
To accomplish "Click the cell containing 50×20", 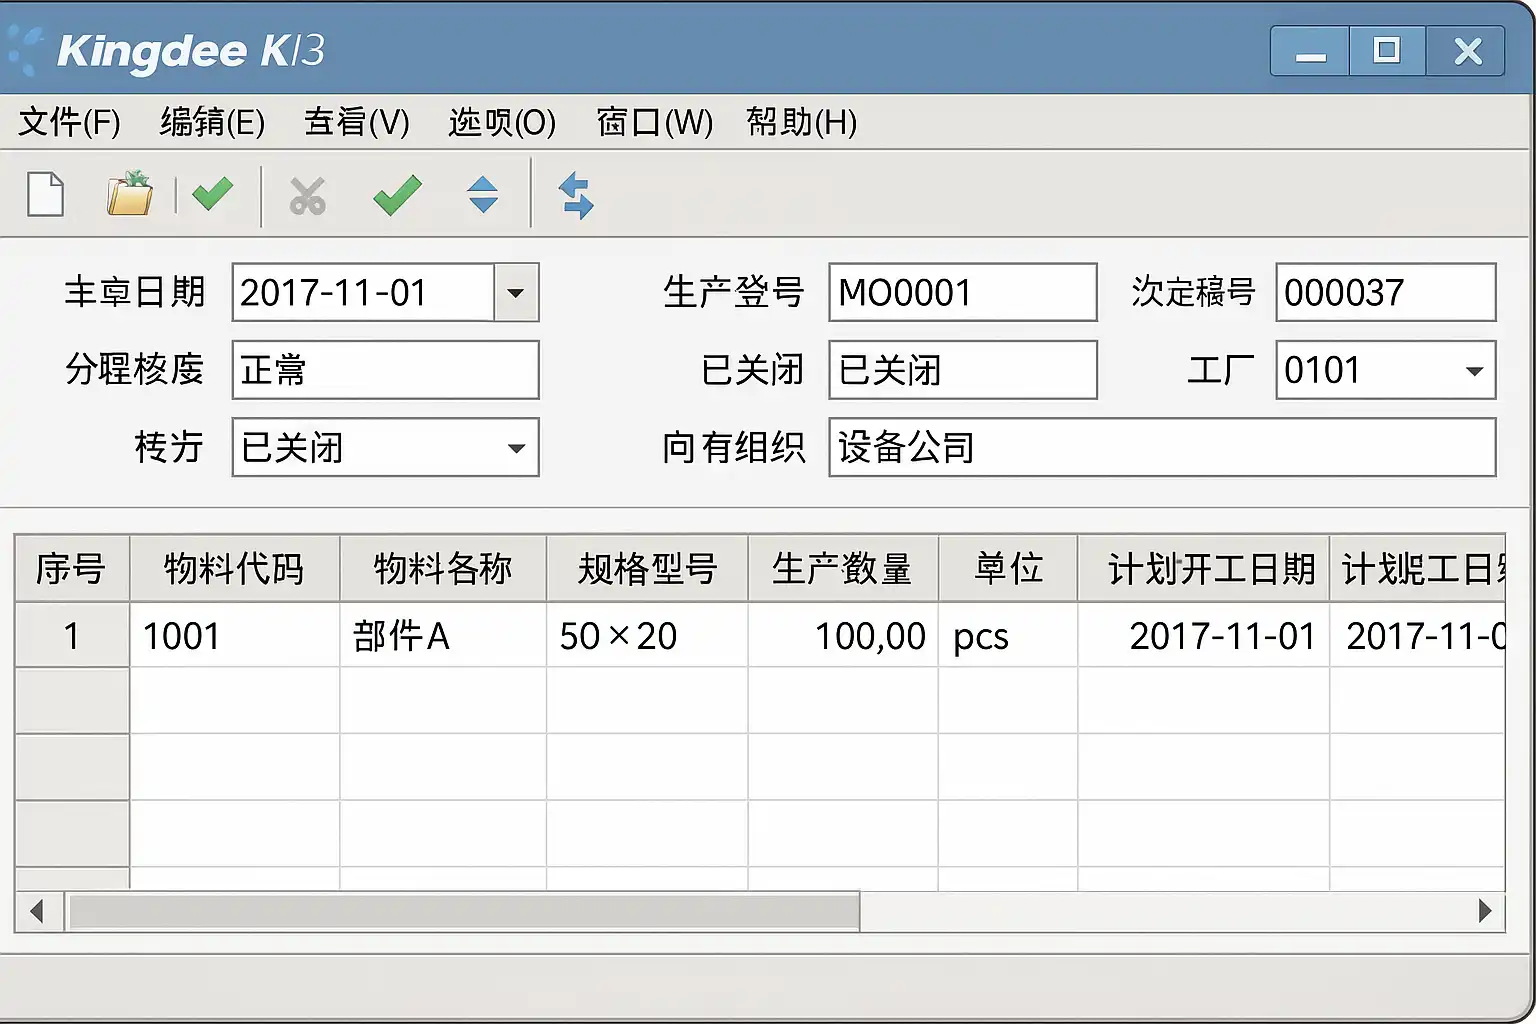I will (x=647, y=635).
